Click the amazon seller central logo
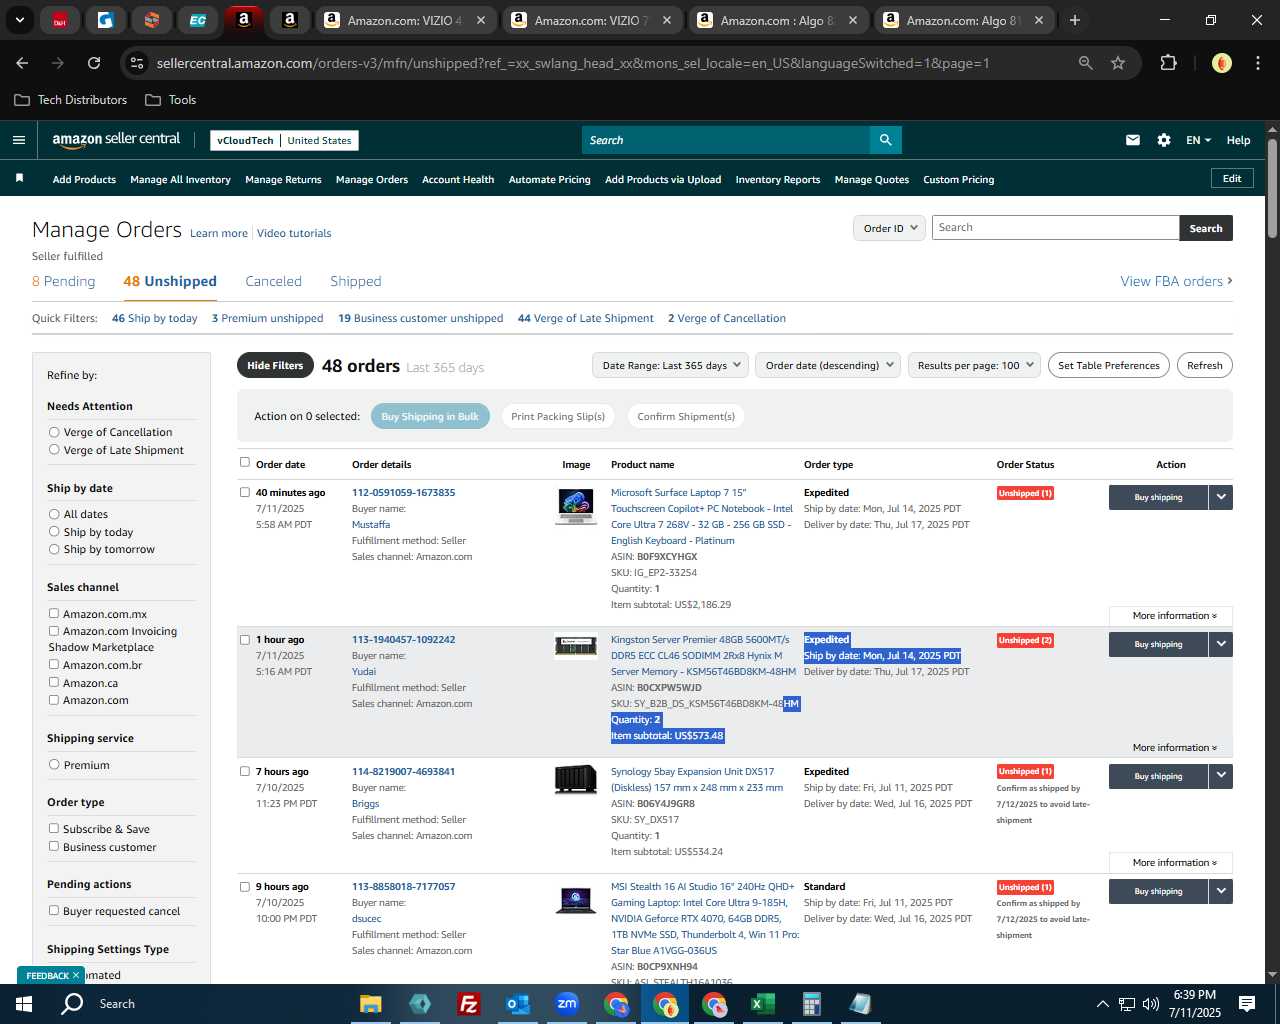 [116, 140]
